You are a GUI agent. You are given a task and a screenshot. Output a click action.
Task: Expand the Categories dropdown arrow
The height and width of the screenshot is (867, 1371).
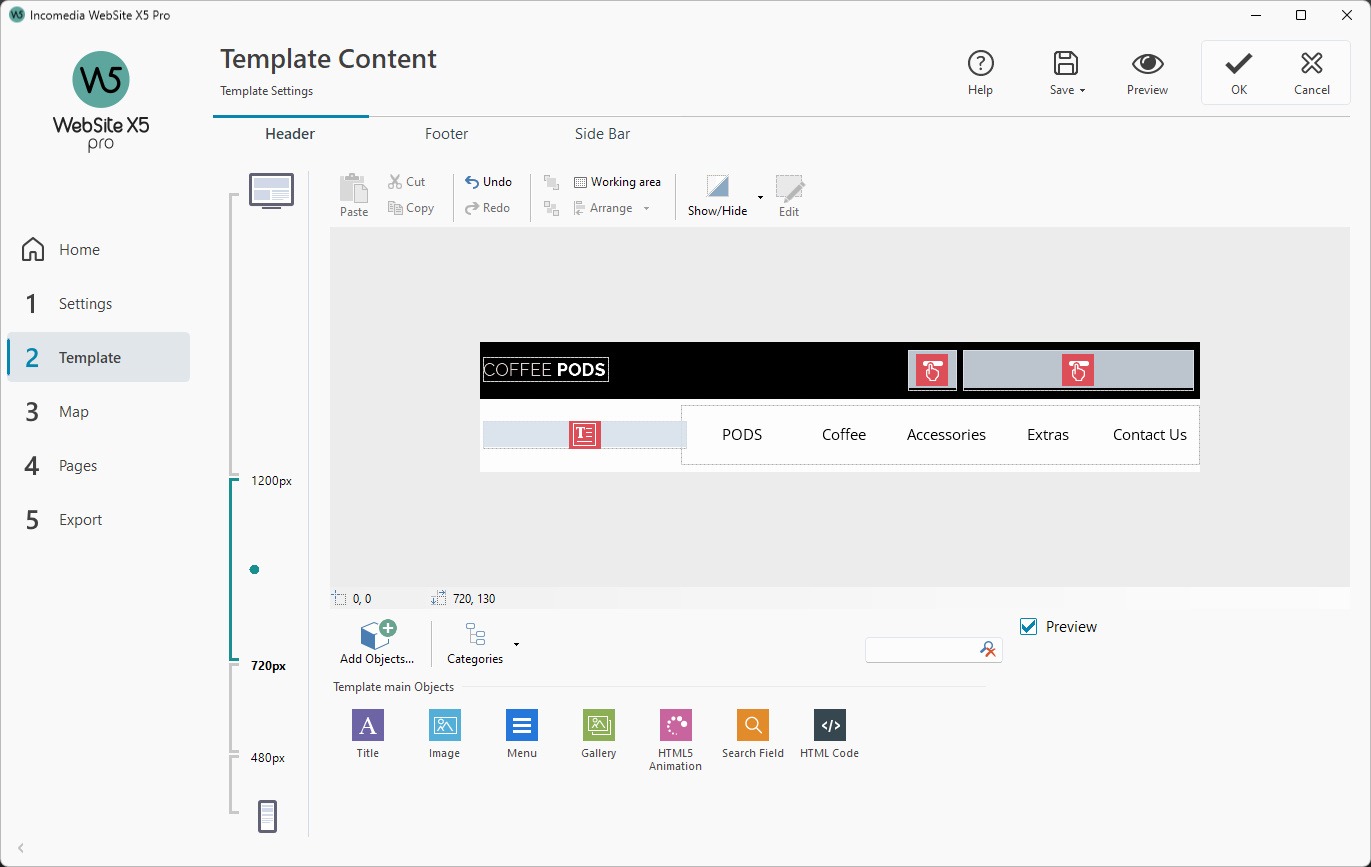516,645
